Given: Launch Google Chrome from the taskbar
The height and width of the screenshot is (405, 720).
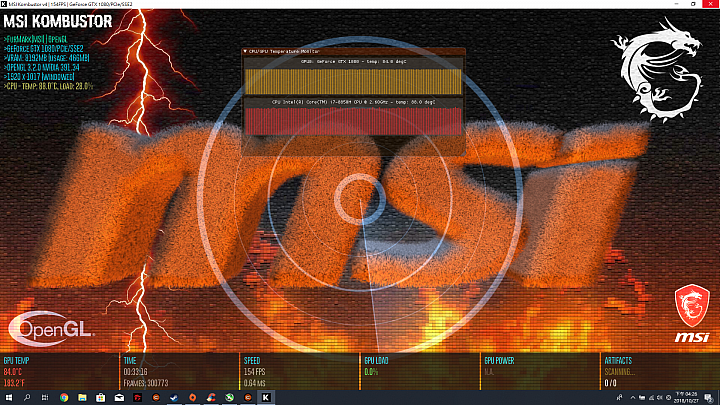Looking at the screenshot, I should click(x=64, y=398).
